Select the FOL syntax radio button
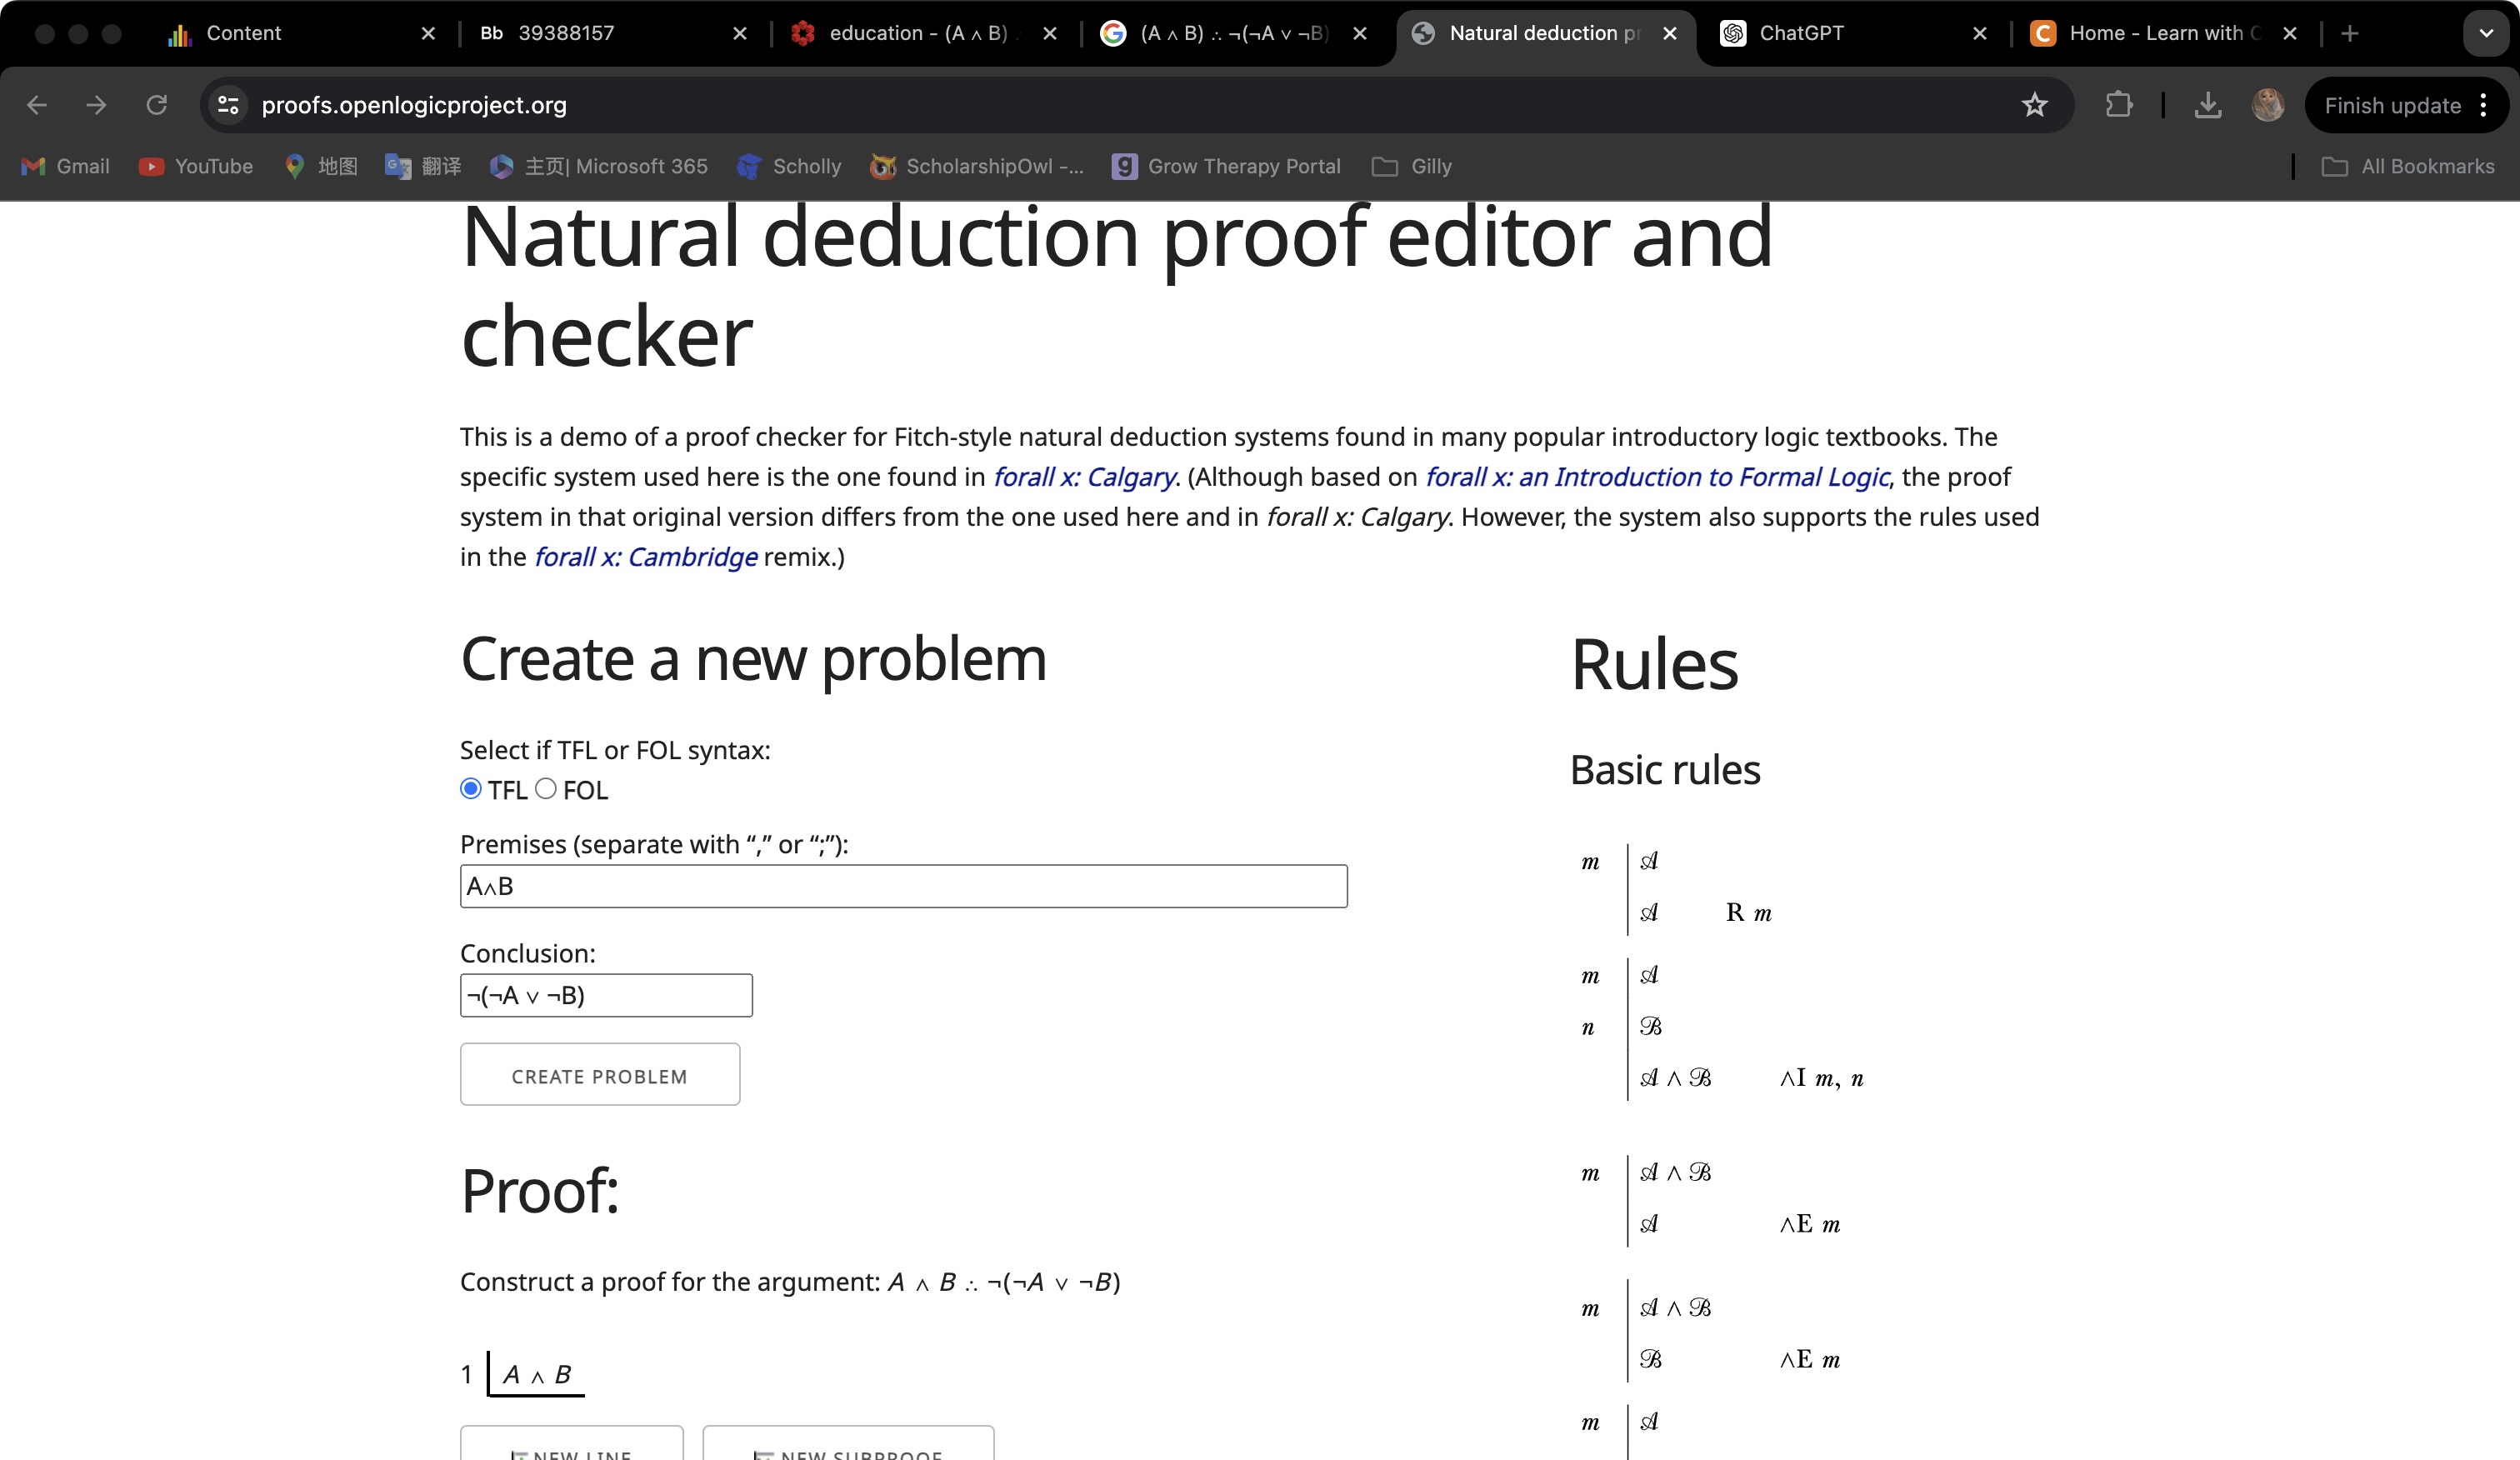The width and height of the screenshot is (2520, 1460). 546,789
